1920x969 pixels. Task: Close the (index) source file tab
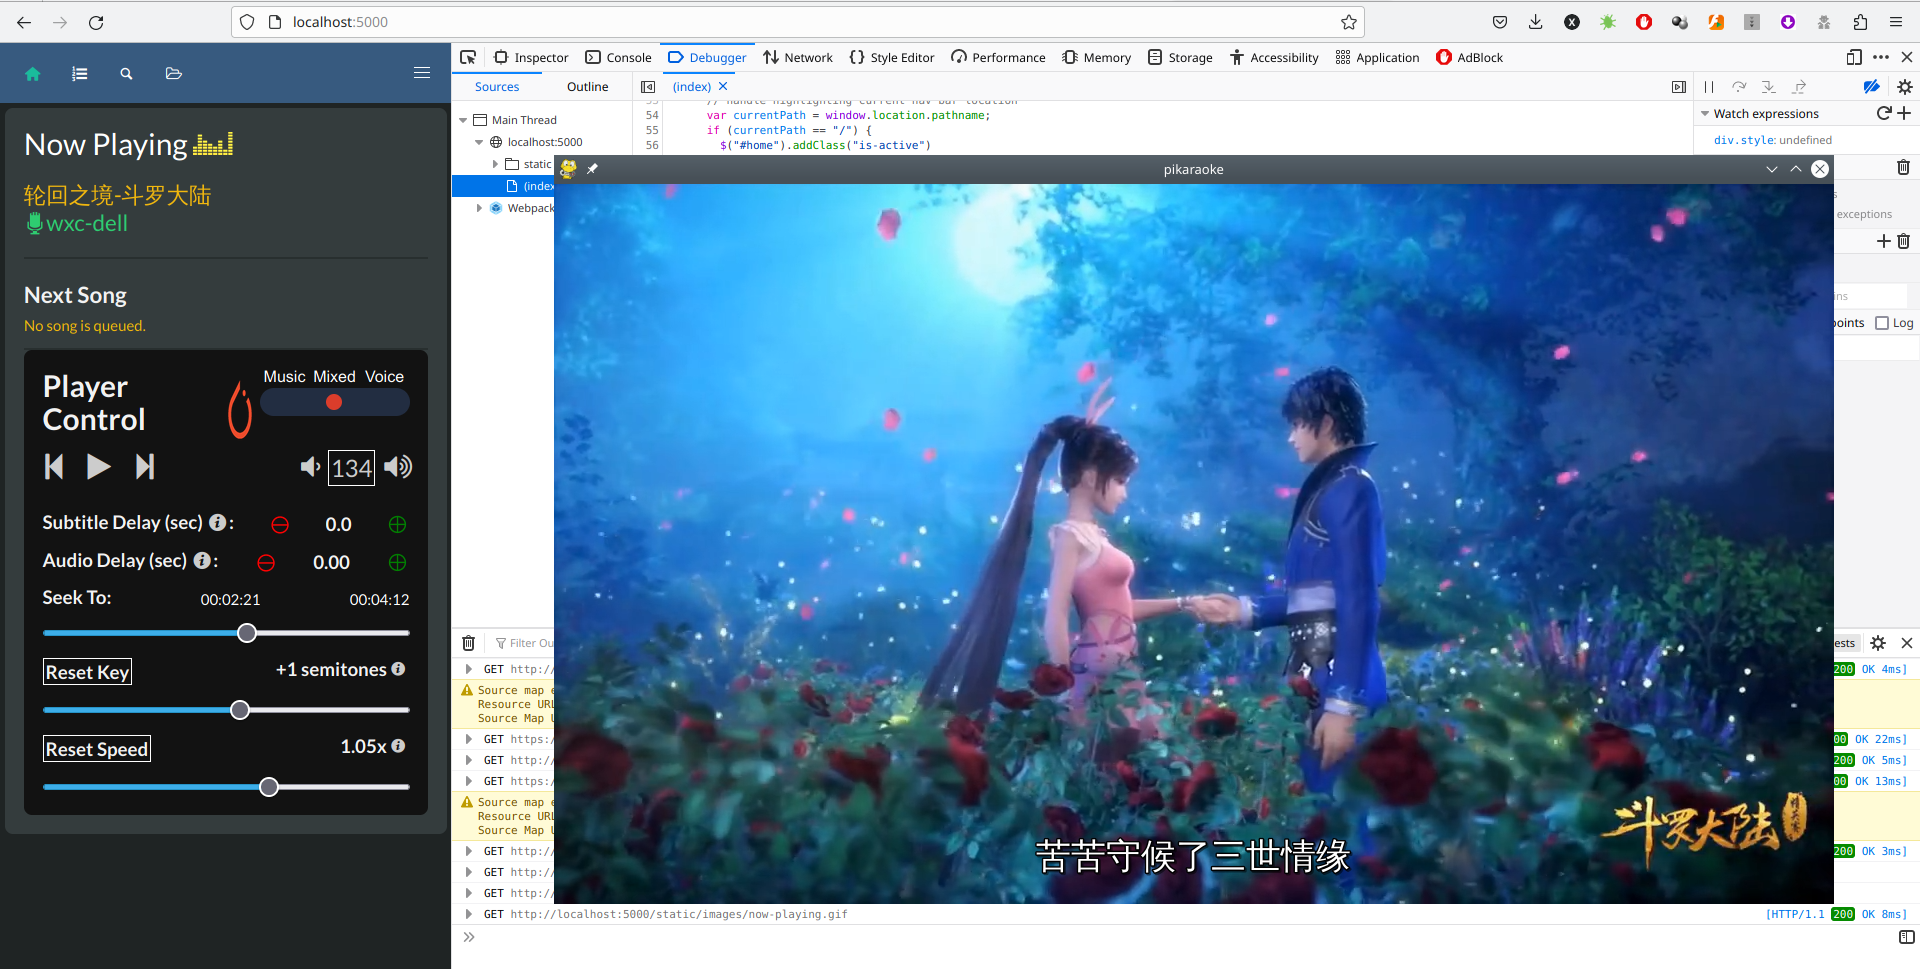(x=723, y=86)
